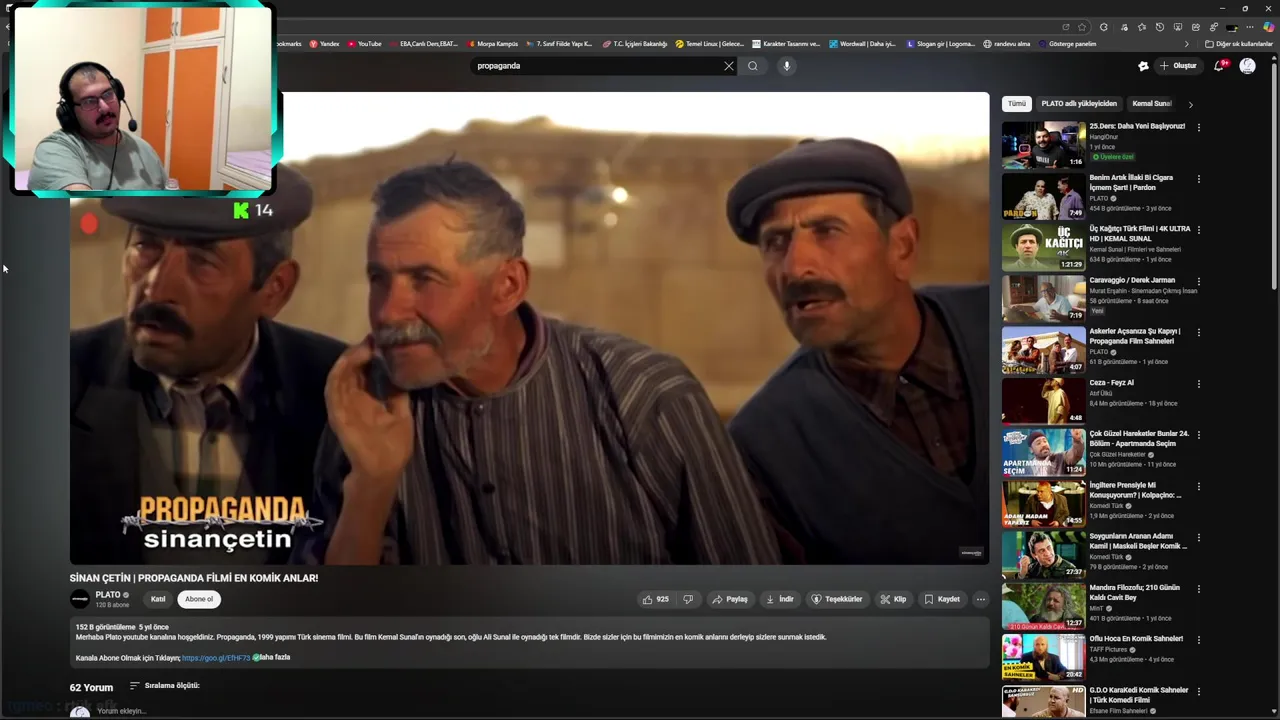Click the magnifier search button
The image size is (1280, 720).
pos(753,66)
